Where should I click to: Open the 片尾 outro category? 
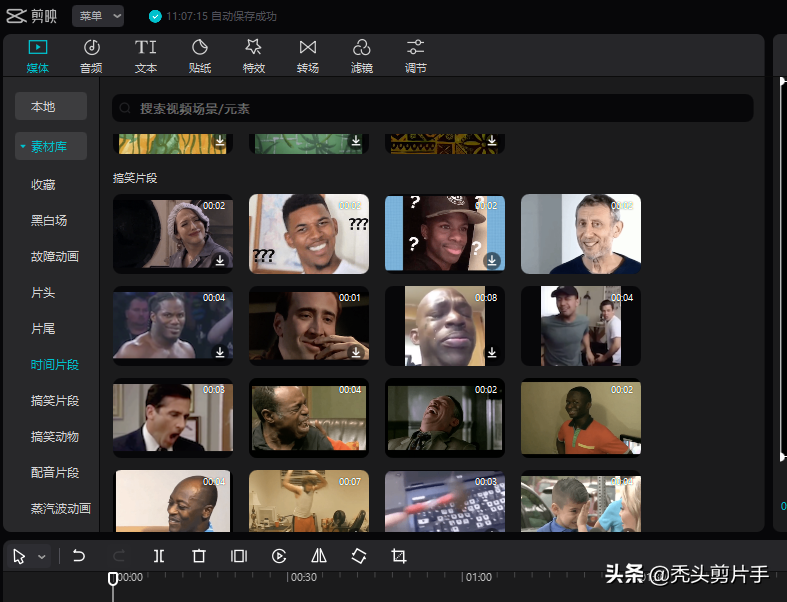(x=43, y=329)
